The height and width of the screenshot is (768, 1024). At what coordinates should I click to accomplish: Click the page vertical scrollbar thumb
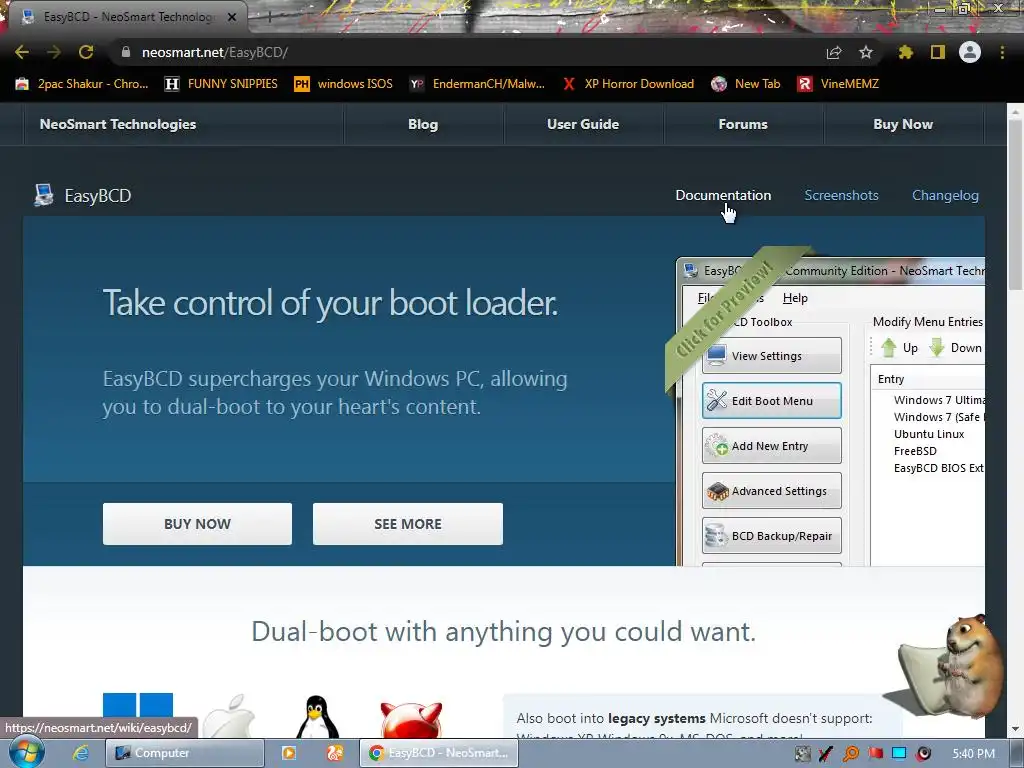[1016, 204]
